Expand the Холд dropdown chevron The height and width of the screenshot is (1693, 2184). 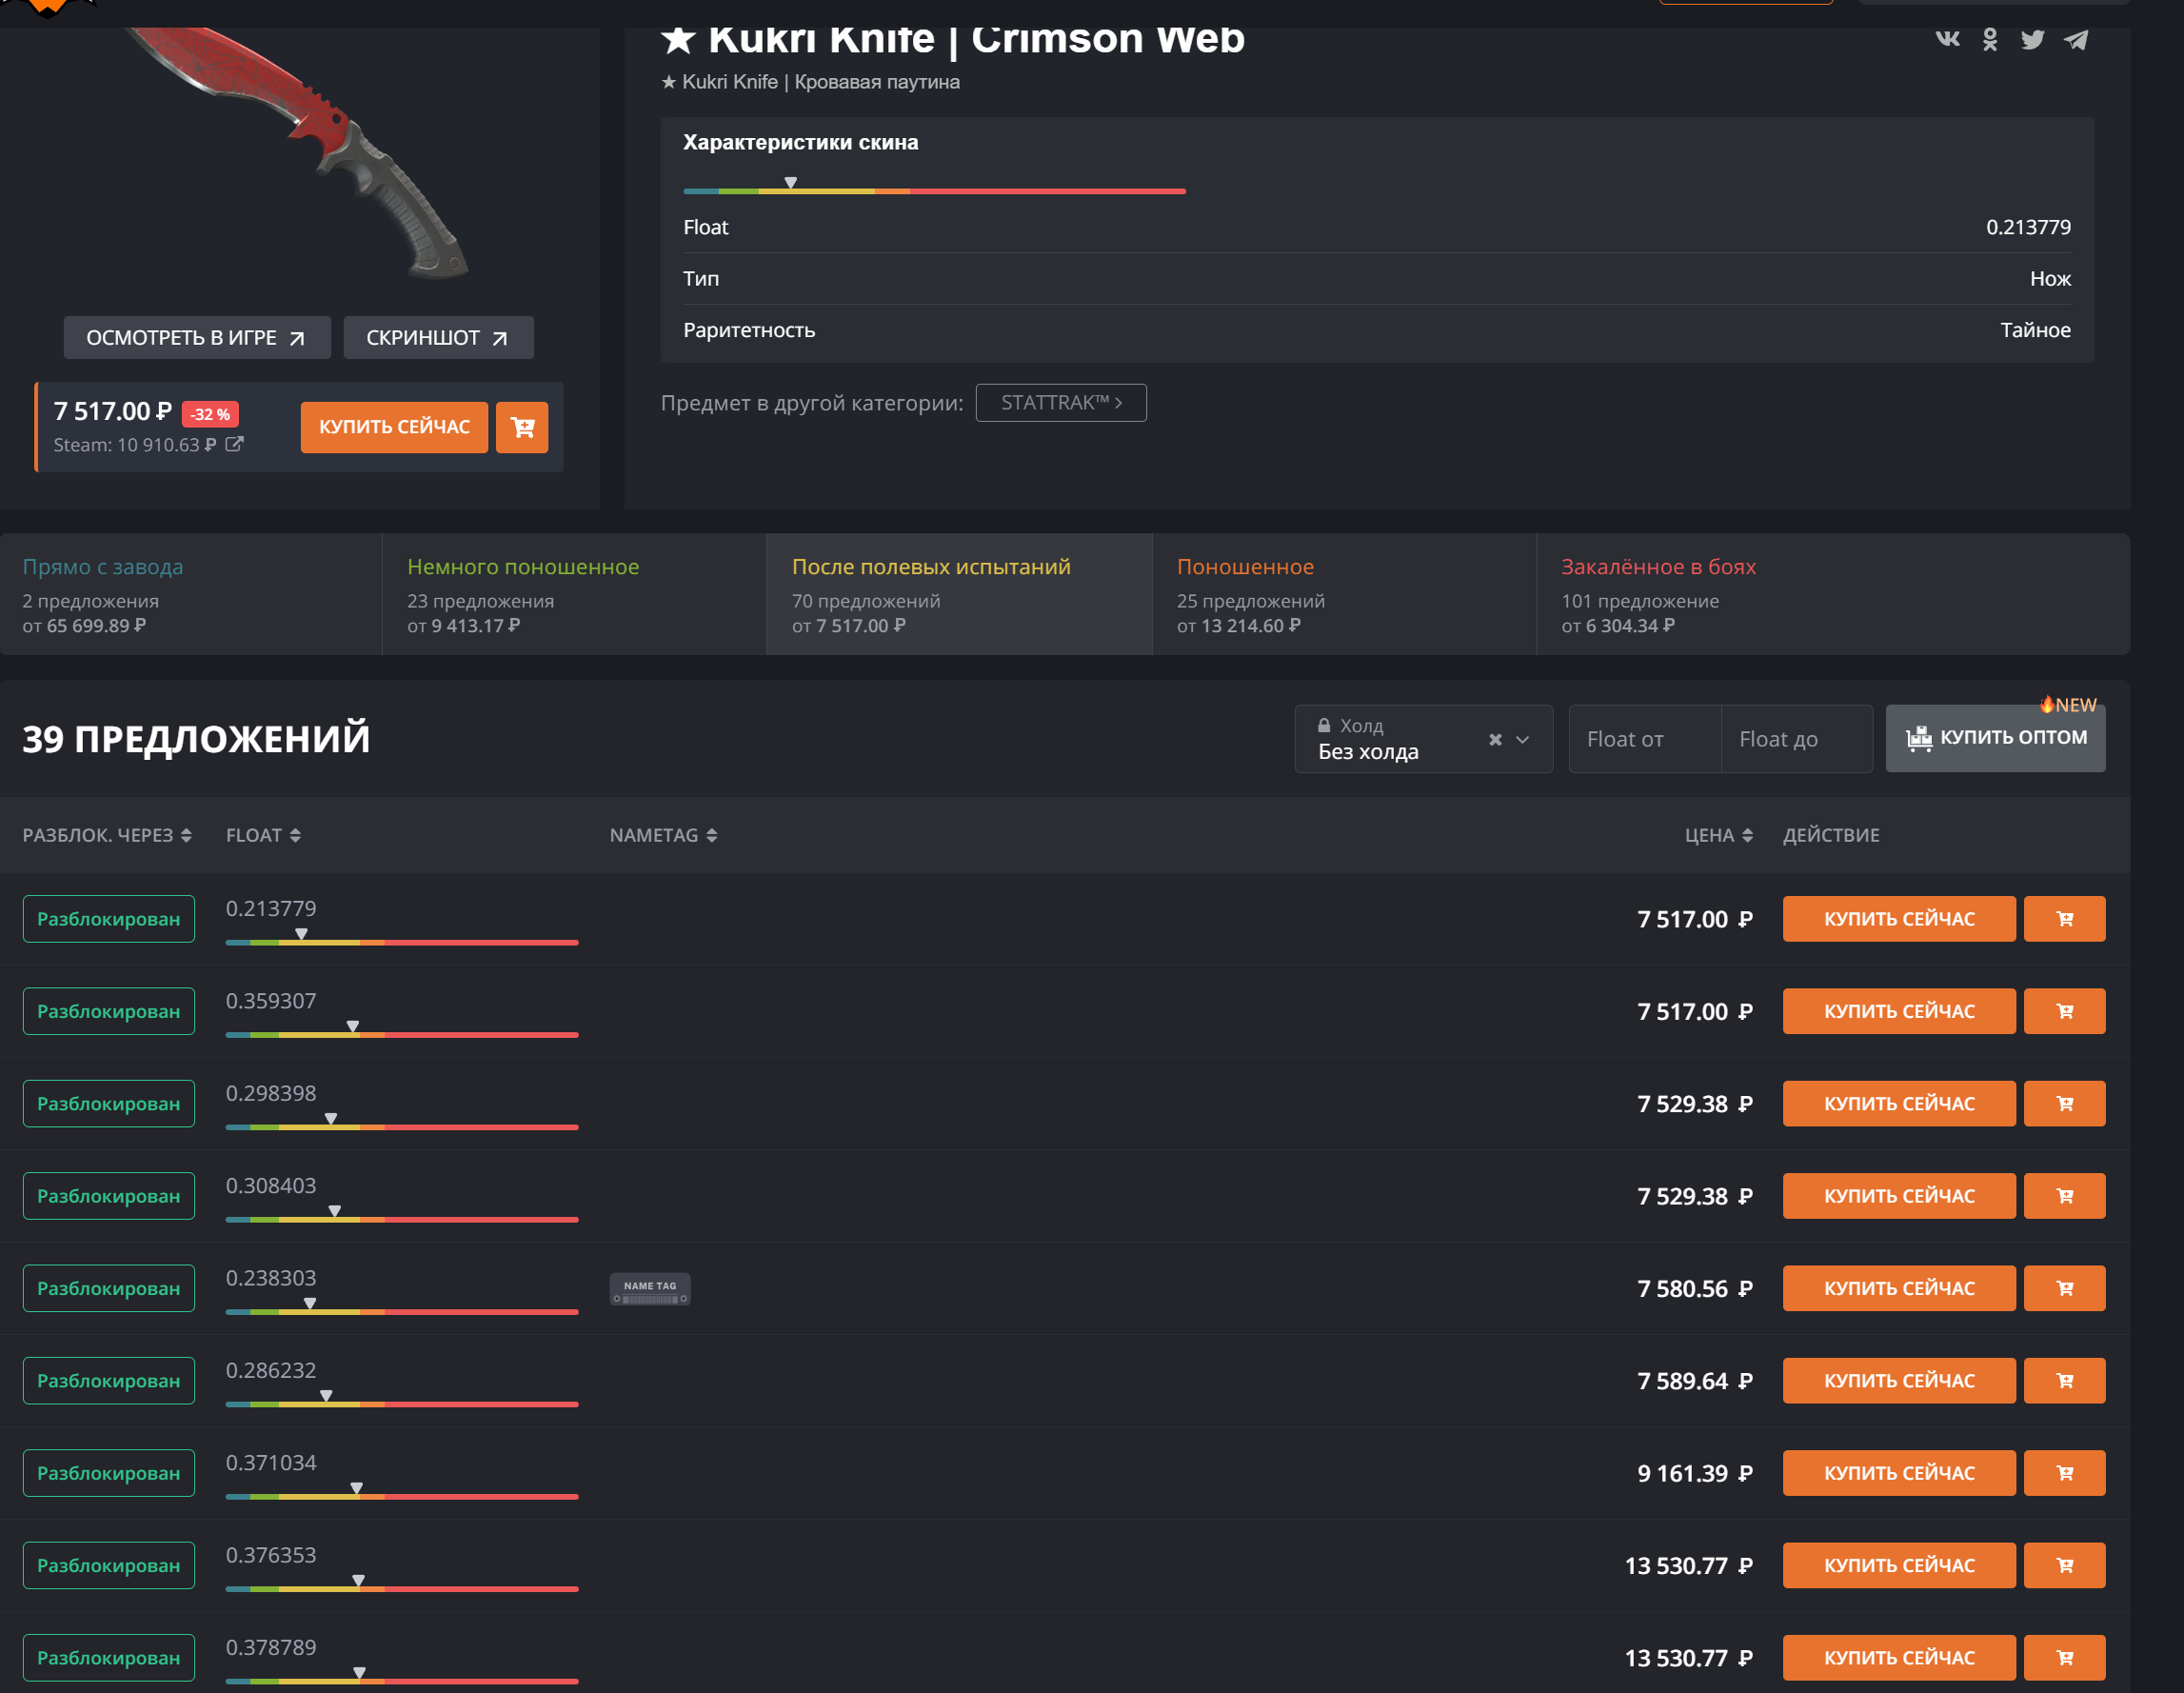click(x=1522, y=739)
